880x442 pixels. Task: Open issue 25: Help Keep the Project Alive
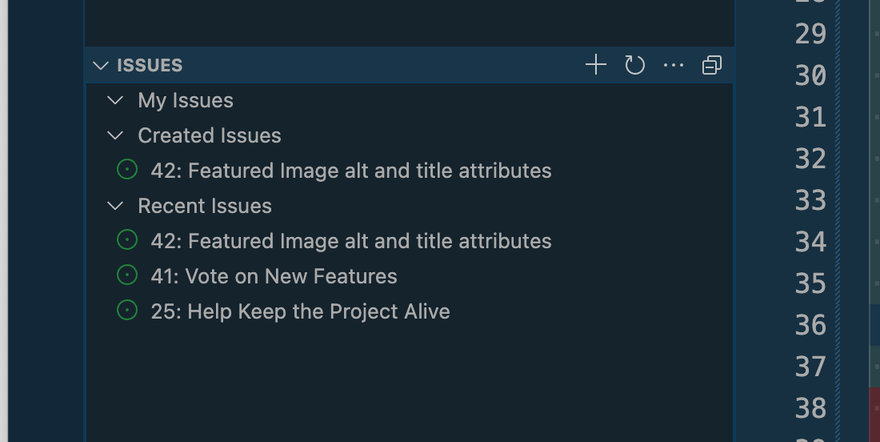(x=300, y=311)
